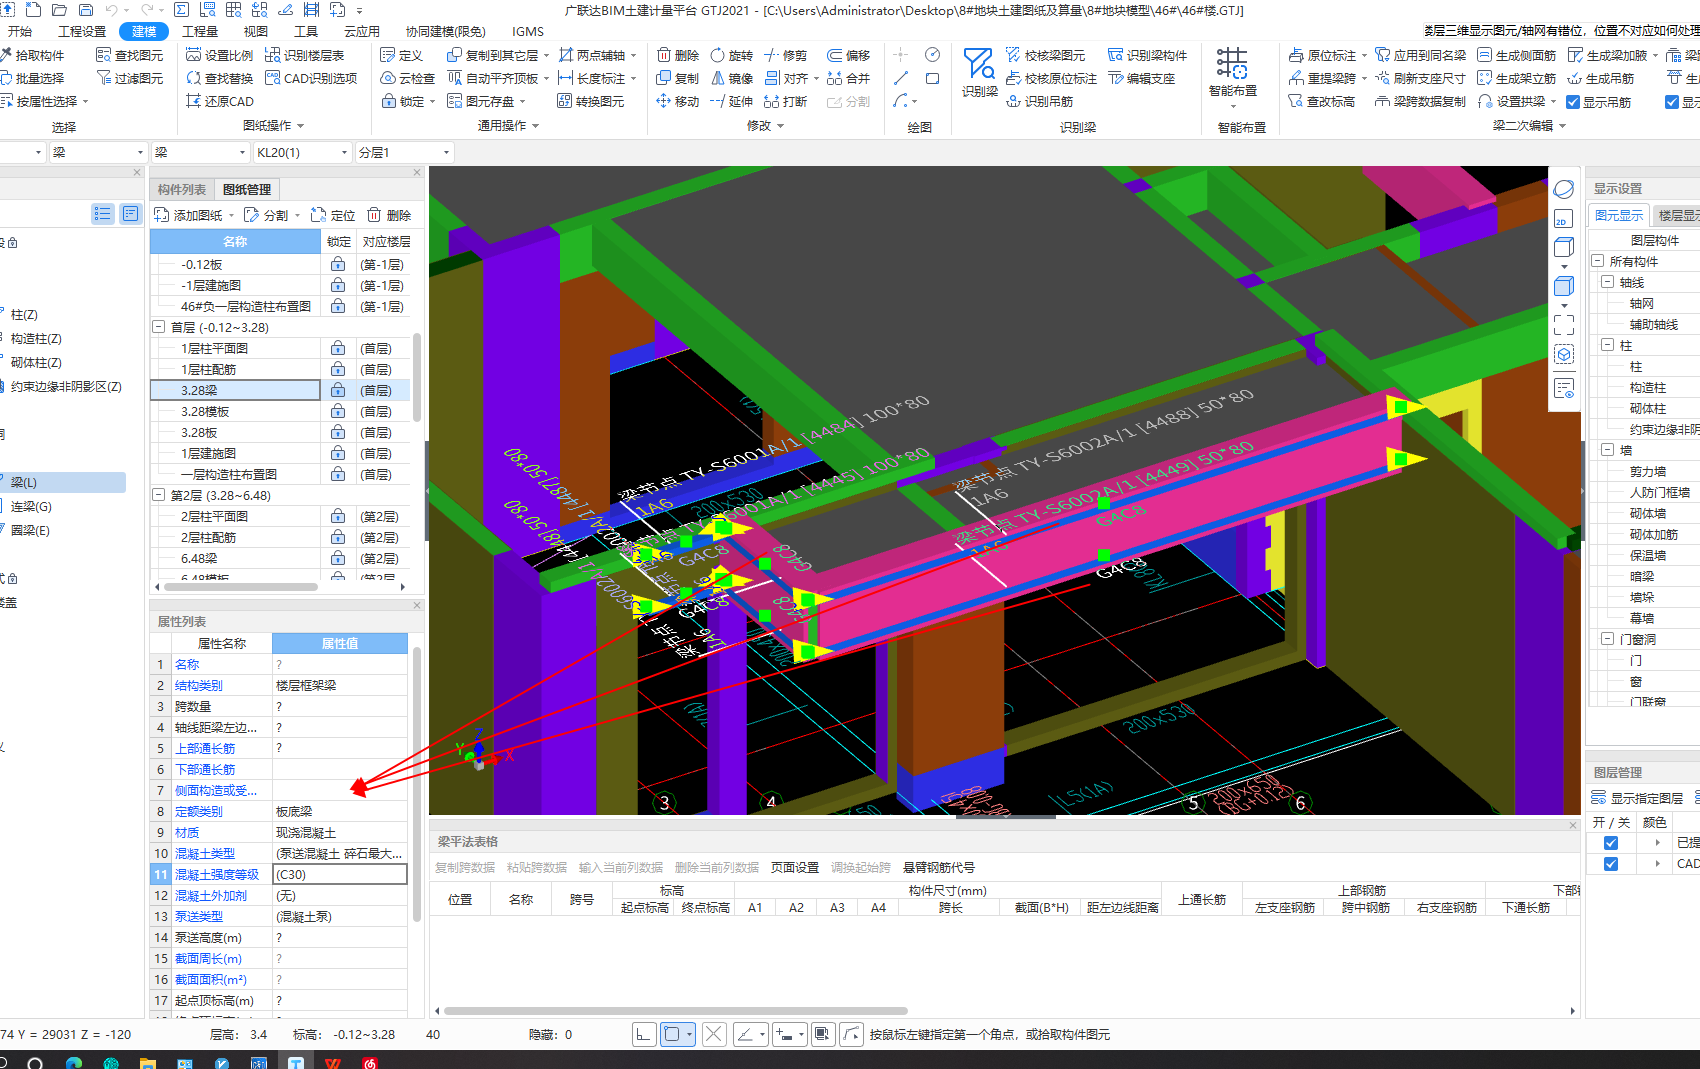Click the 删除 delete tool in the ribbon

point(677,55)
